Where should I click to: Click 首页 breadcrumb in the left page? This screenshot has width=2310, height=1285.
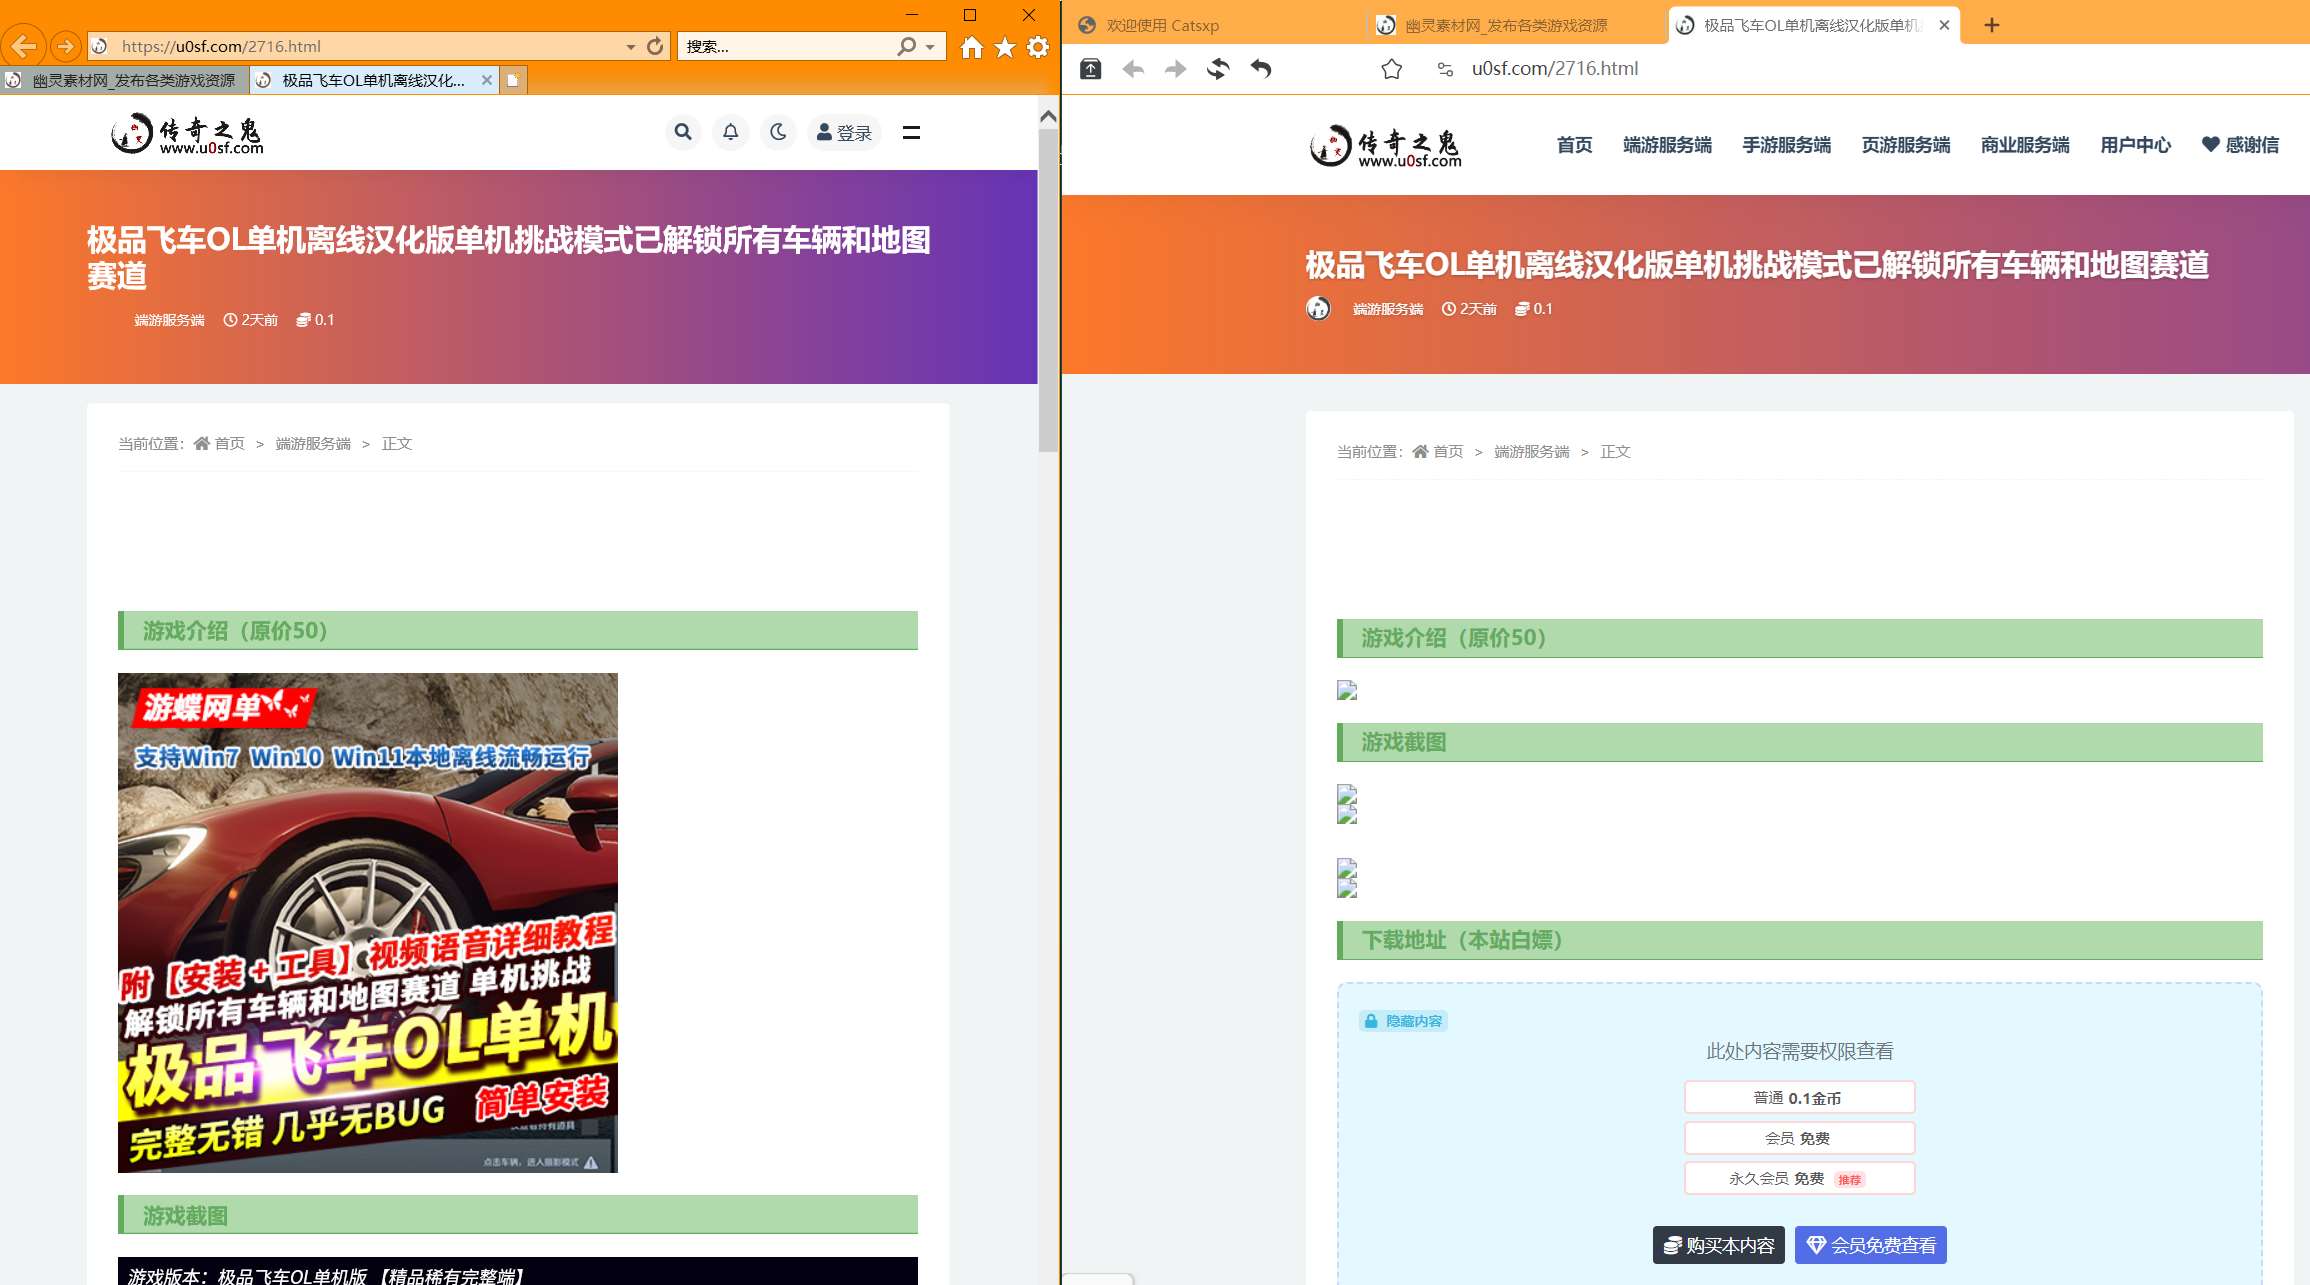[x=219, y=443]
